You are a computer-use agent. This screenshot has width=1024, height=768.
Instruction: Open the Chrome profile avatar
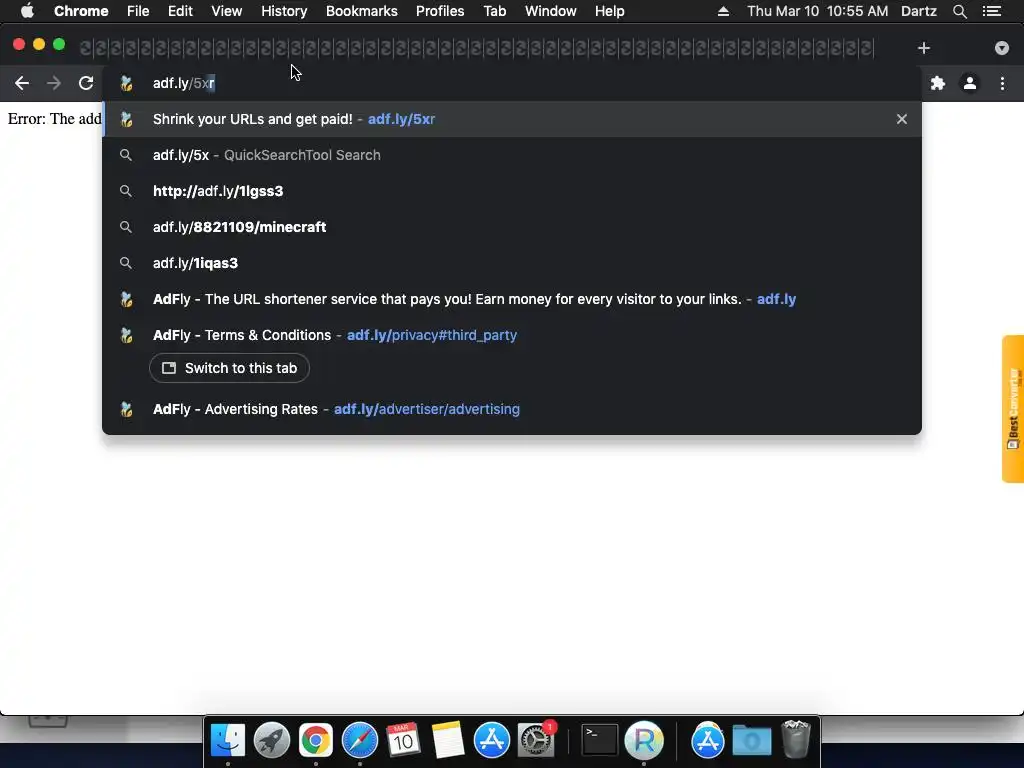point(970,83)
